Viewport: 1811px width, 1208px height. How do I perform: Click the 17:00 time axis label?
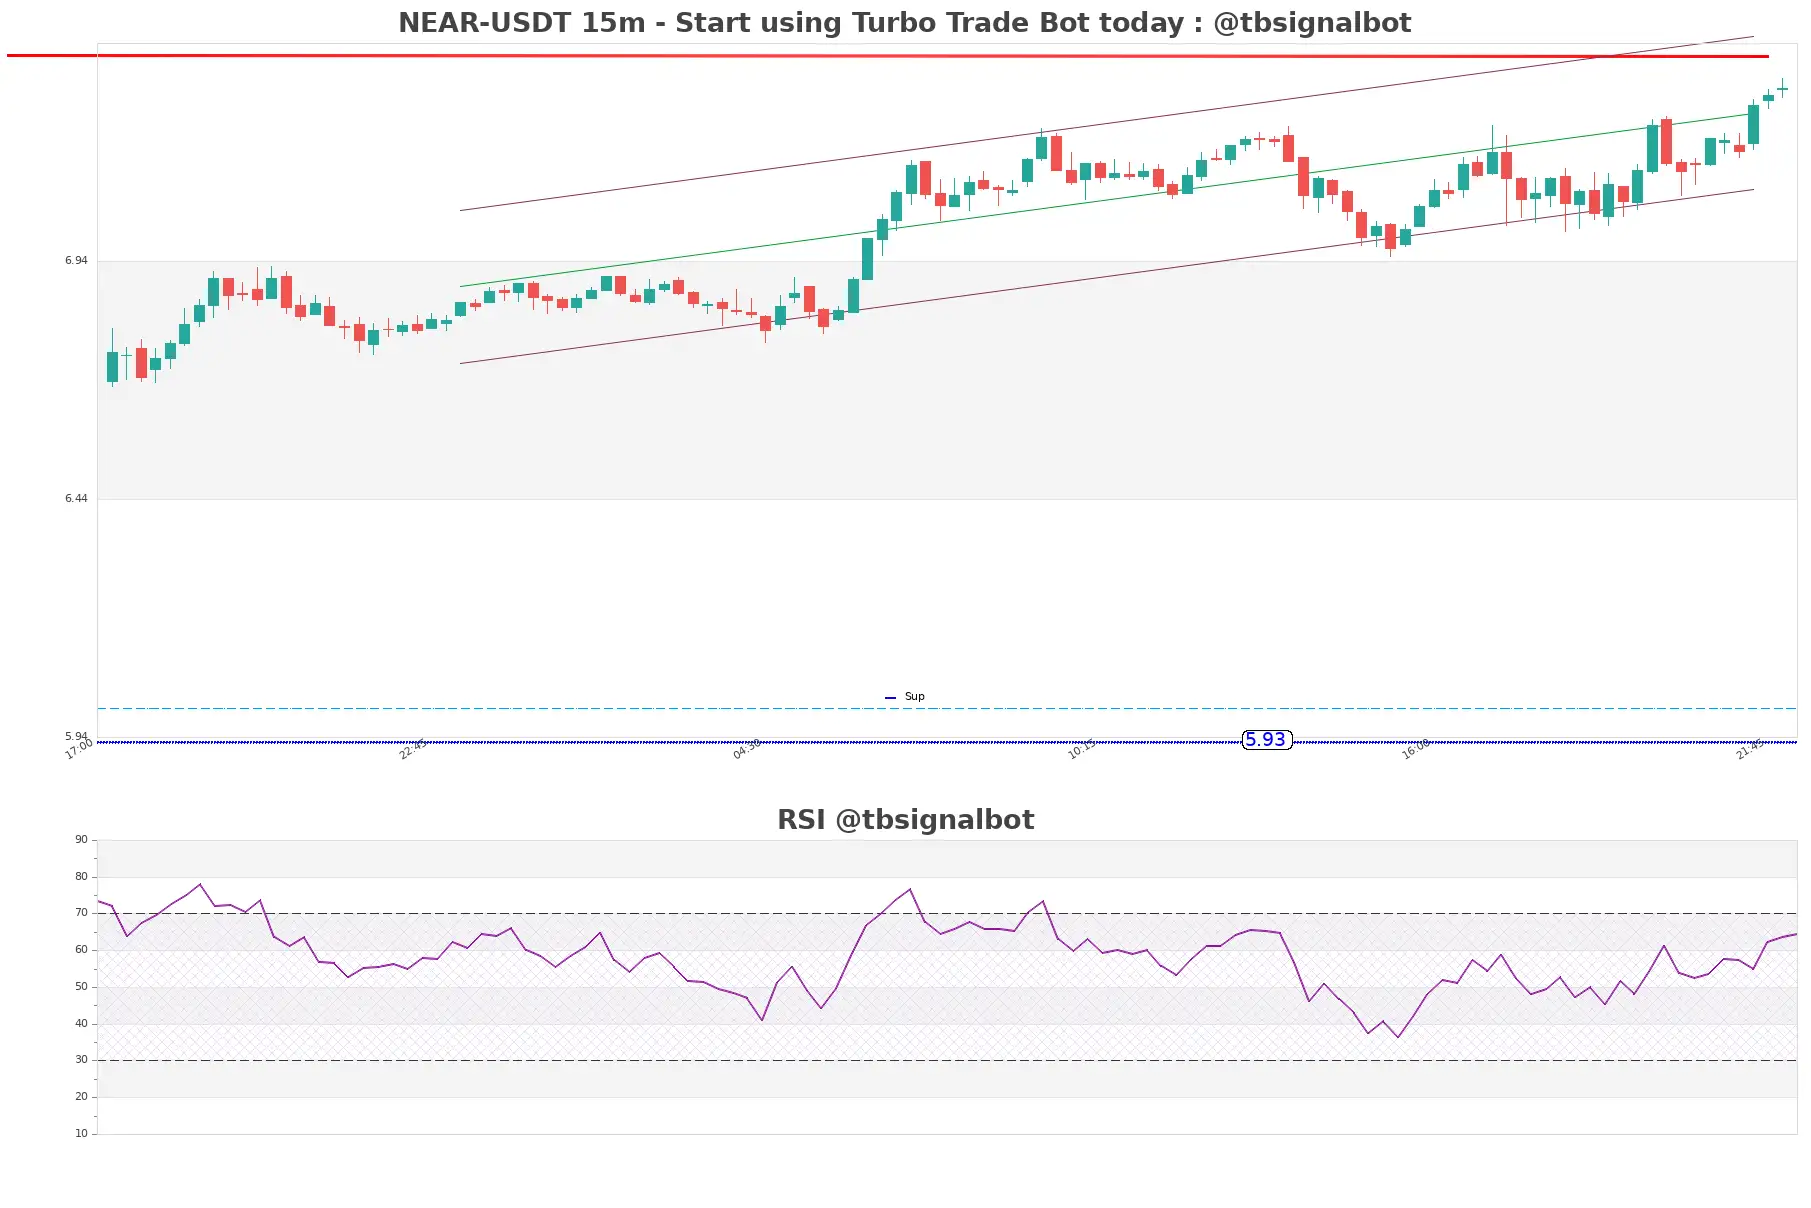79,749
